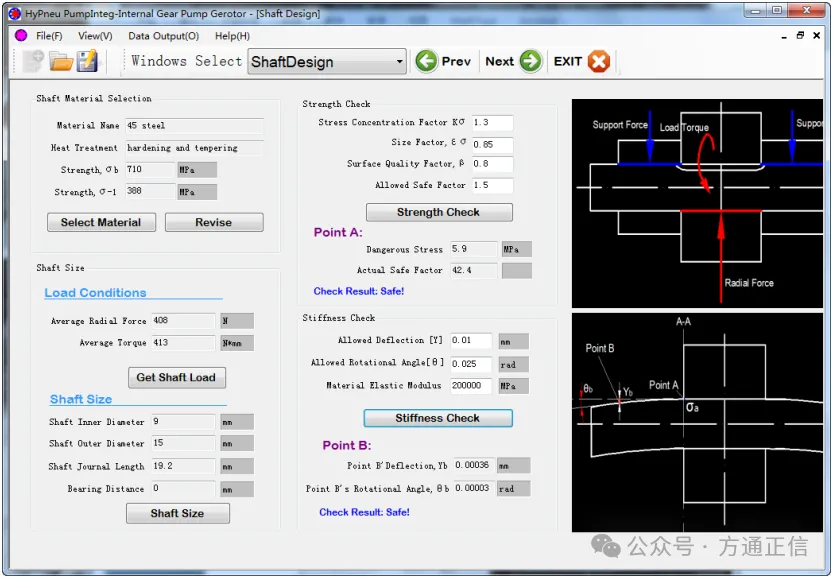Click Strength σ-1 field showing 388
This screenshot has width=835, height=579.
150,191
